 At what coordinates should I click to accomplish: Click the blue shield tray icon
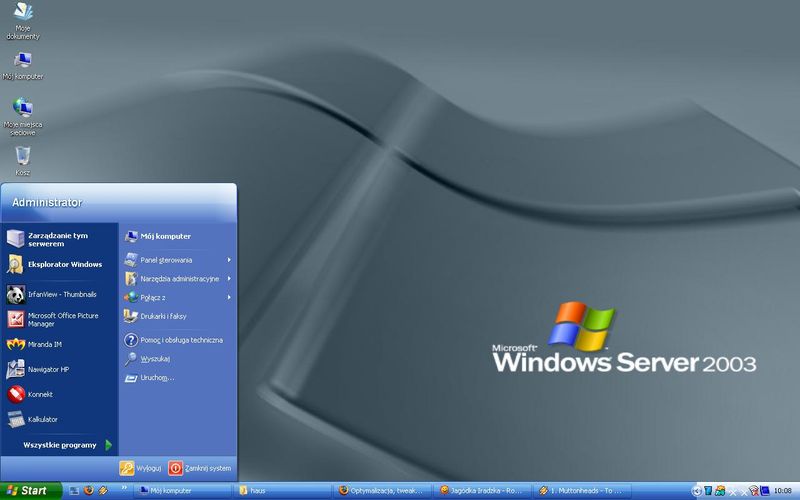(x=708, y=491)
